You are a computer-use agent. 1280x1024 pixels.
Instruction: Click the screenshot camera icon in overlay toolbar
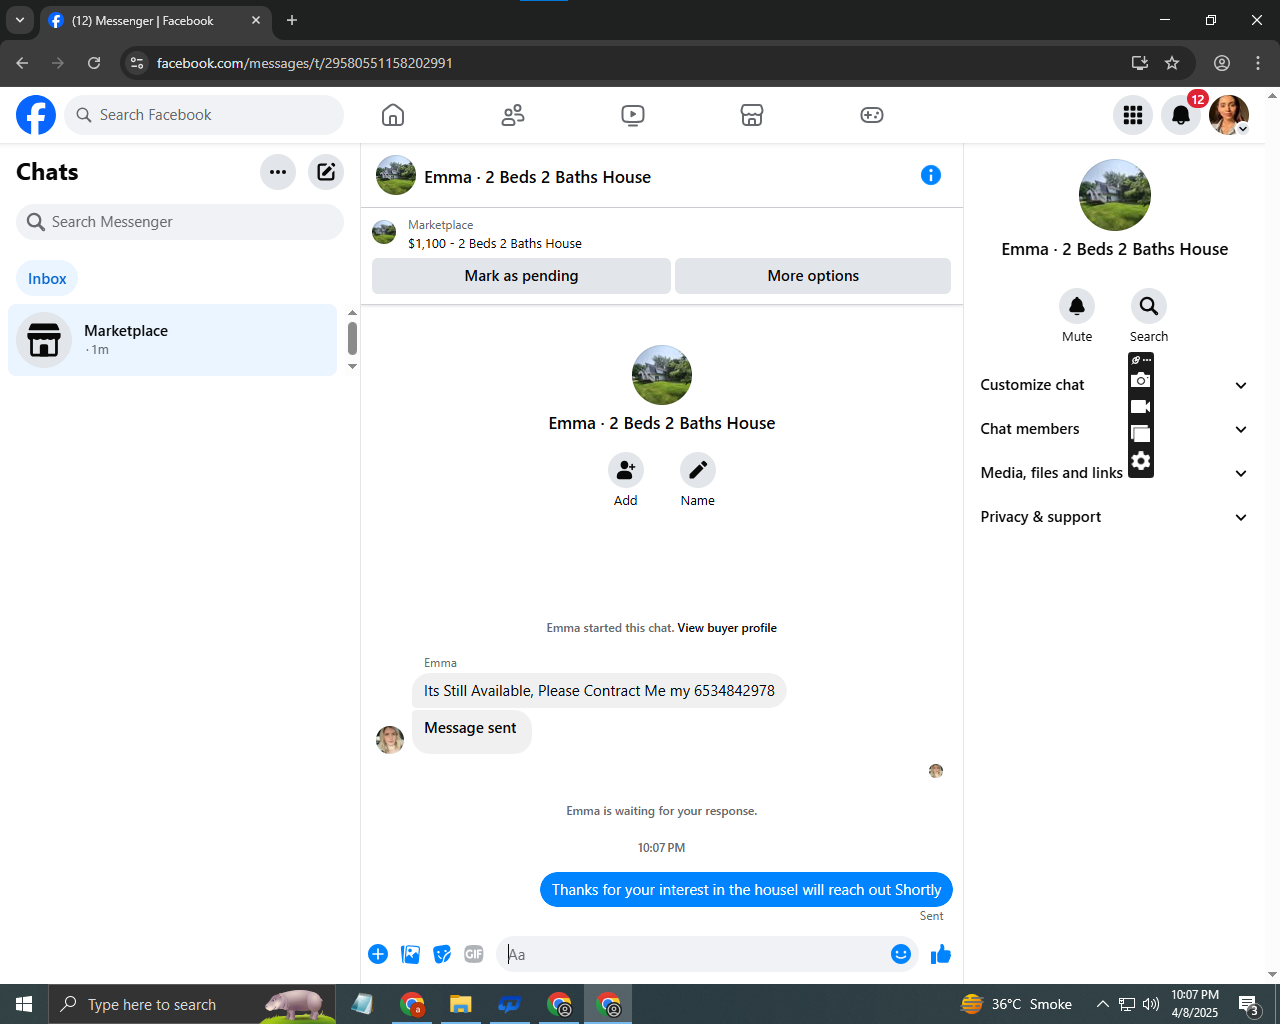[1141, 380]
